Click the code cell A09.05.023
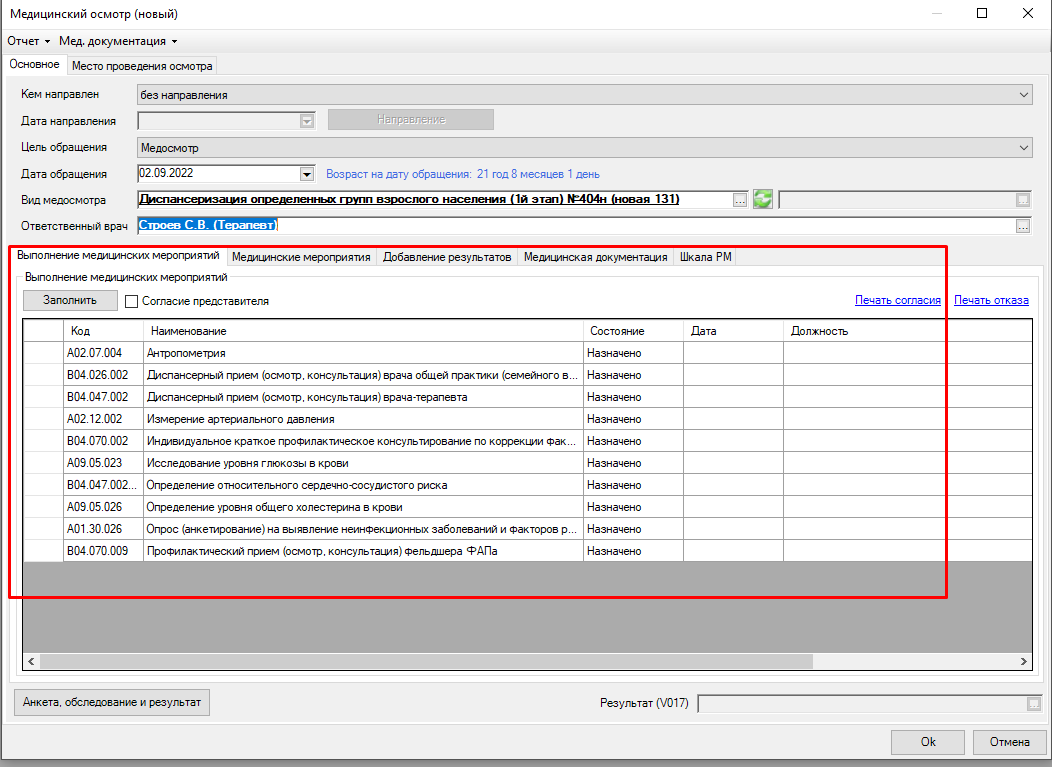1052x767 pixels. (103, 463)
